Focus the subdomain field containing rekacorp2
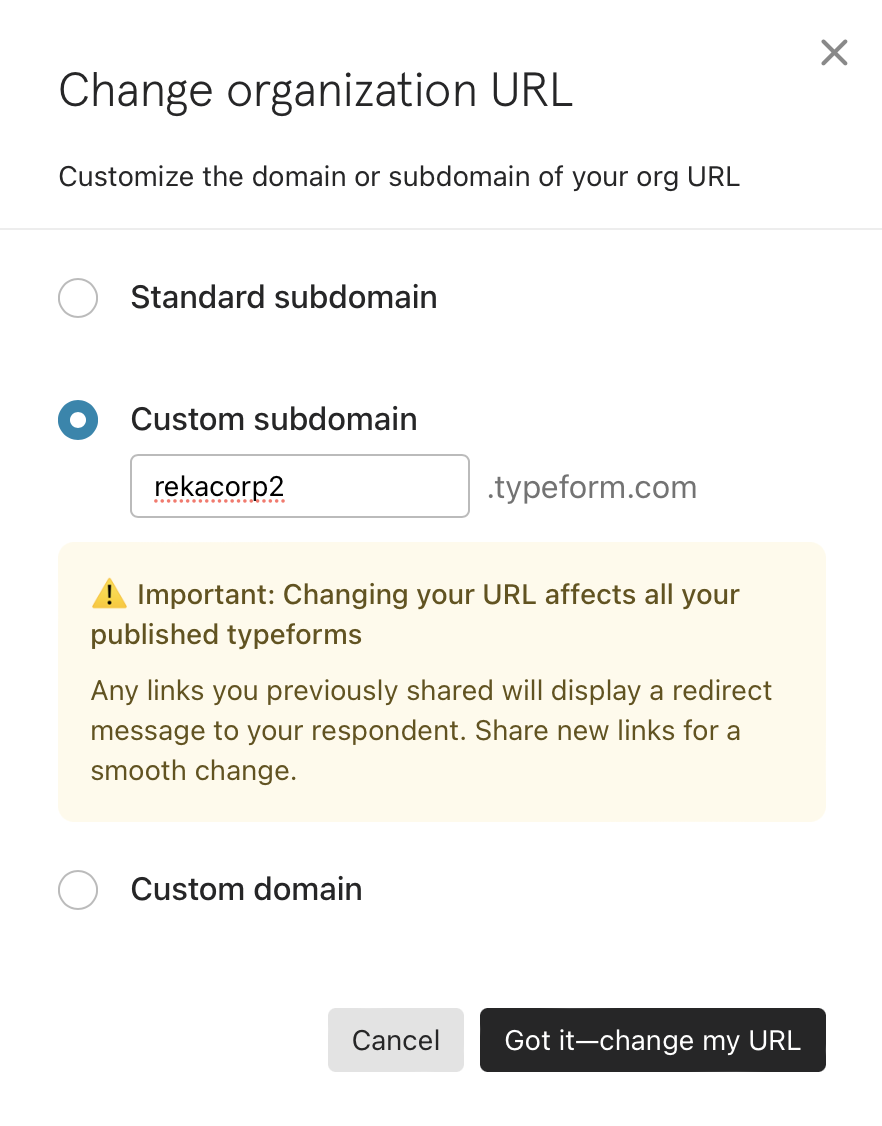The image size is (882, 1126). pyautogui.click(x=300, y=486)
